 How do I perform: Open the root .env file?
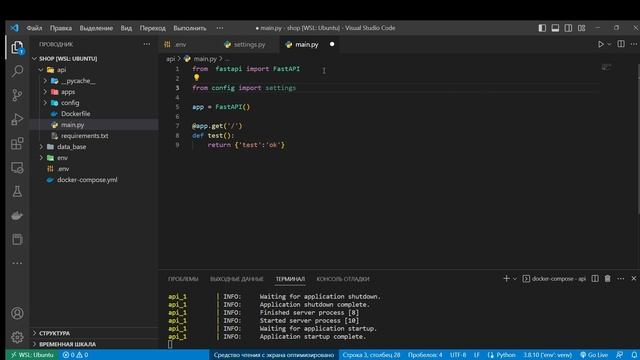click(x=94, y=169)
